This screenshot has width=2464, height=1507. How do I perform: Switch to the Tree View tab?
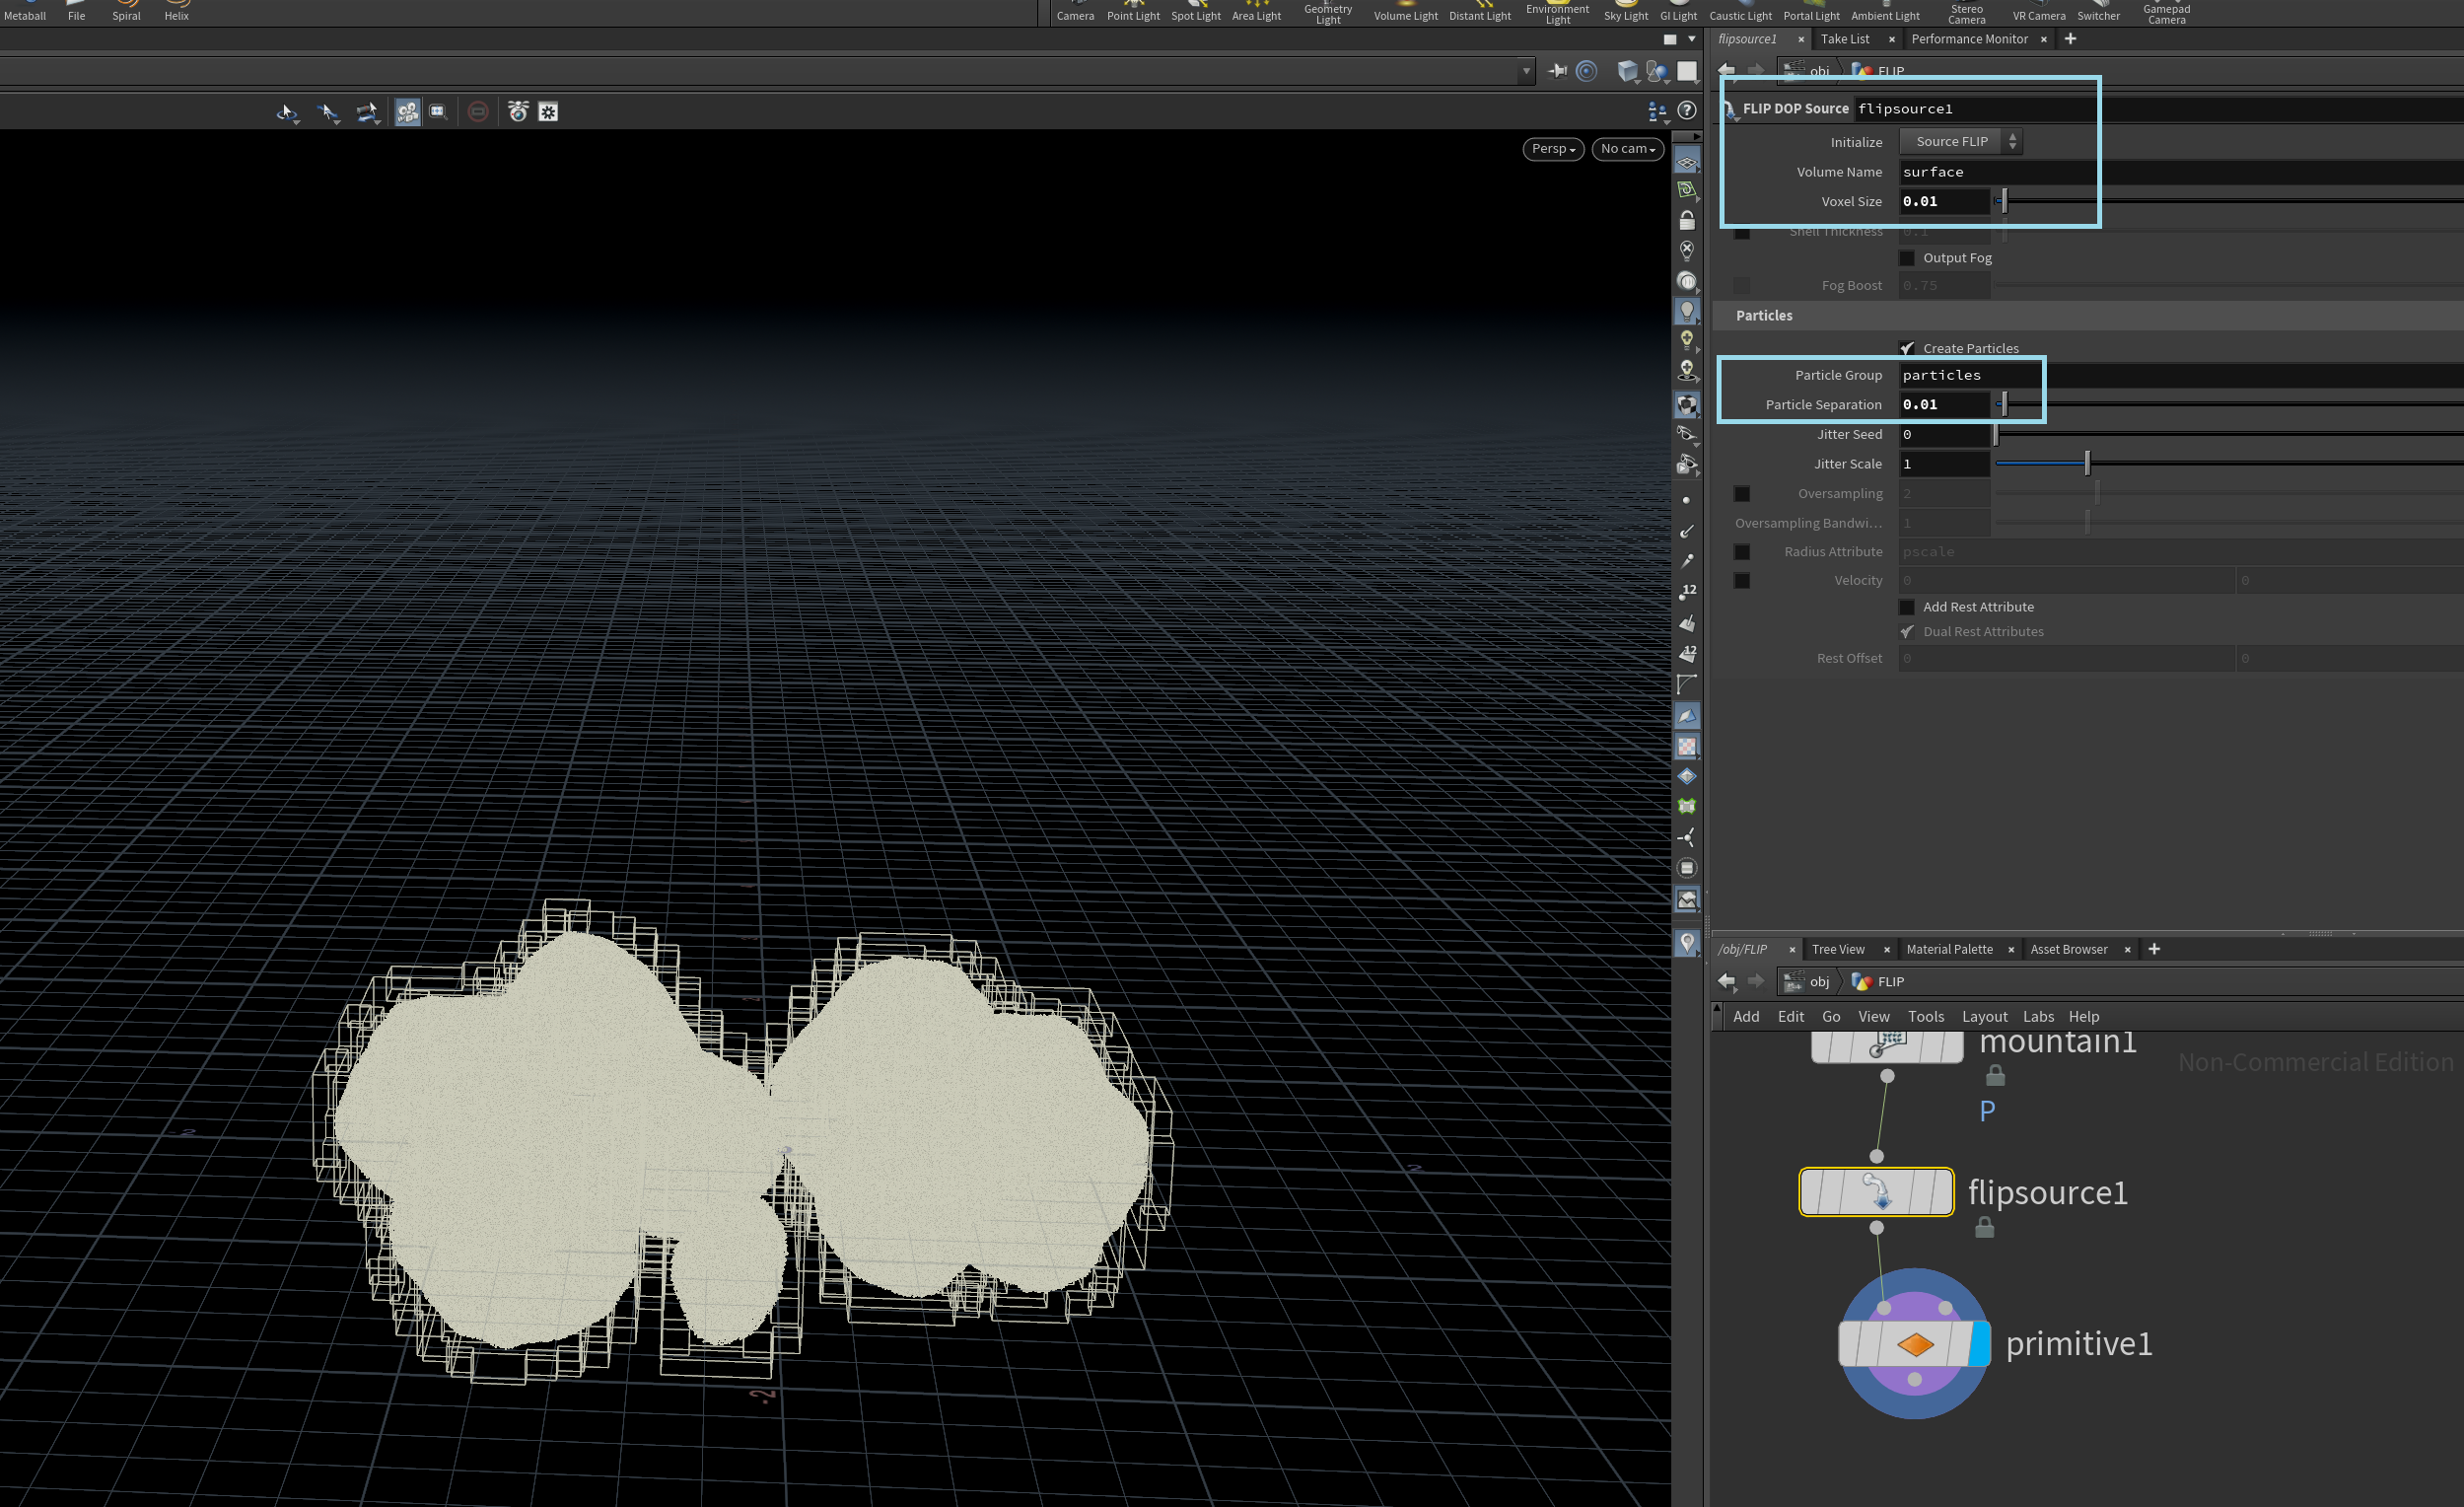(1837, 949)
